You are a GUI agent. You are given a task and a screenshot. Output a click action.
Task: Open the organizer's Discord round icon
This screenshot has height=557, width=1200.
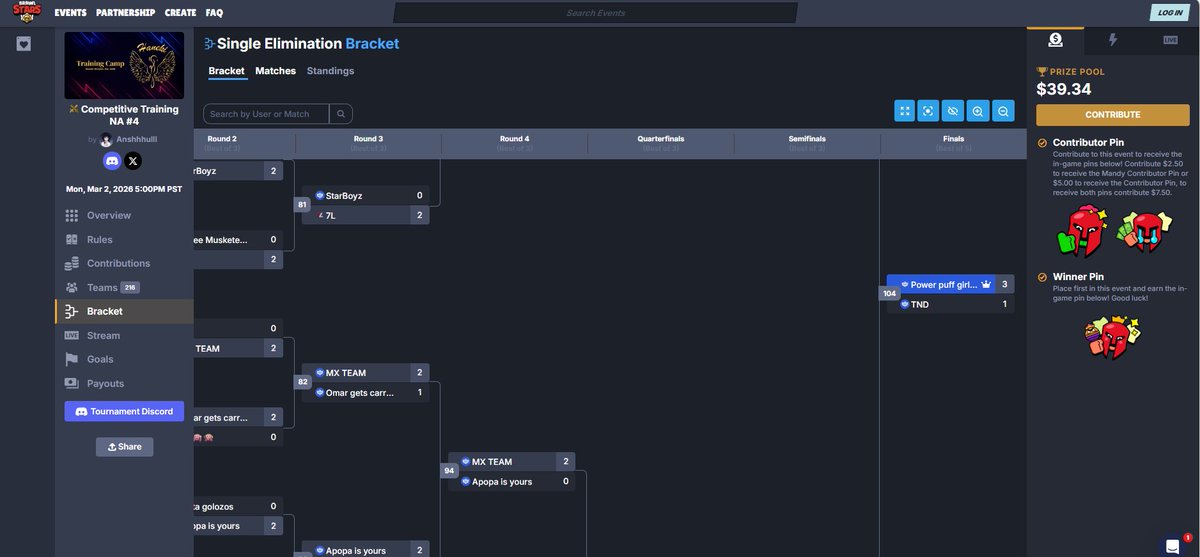click(x=112, y=160)
